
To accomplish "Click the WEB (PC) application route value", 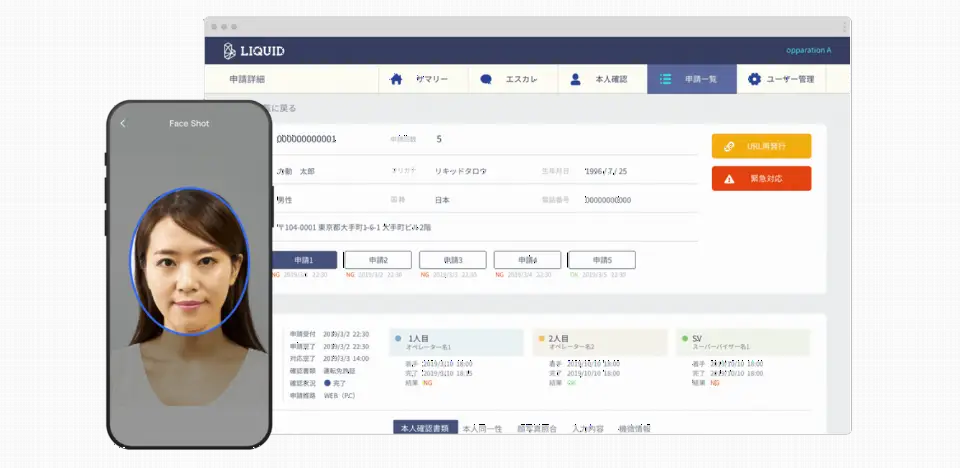I will [339, 396].
